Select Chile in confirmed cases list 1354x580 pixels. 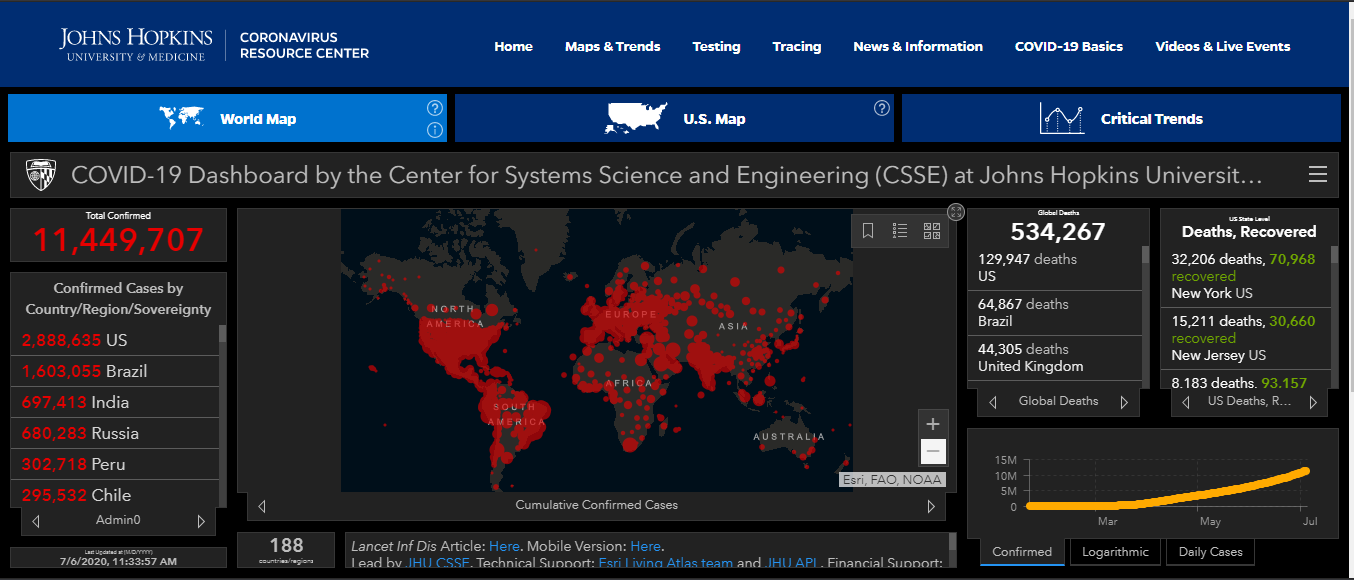click(114, 494)
